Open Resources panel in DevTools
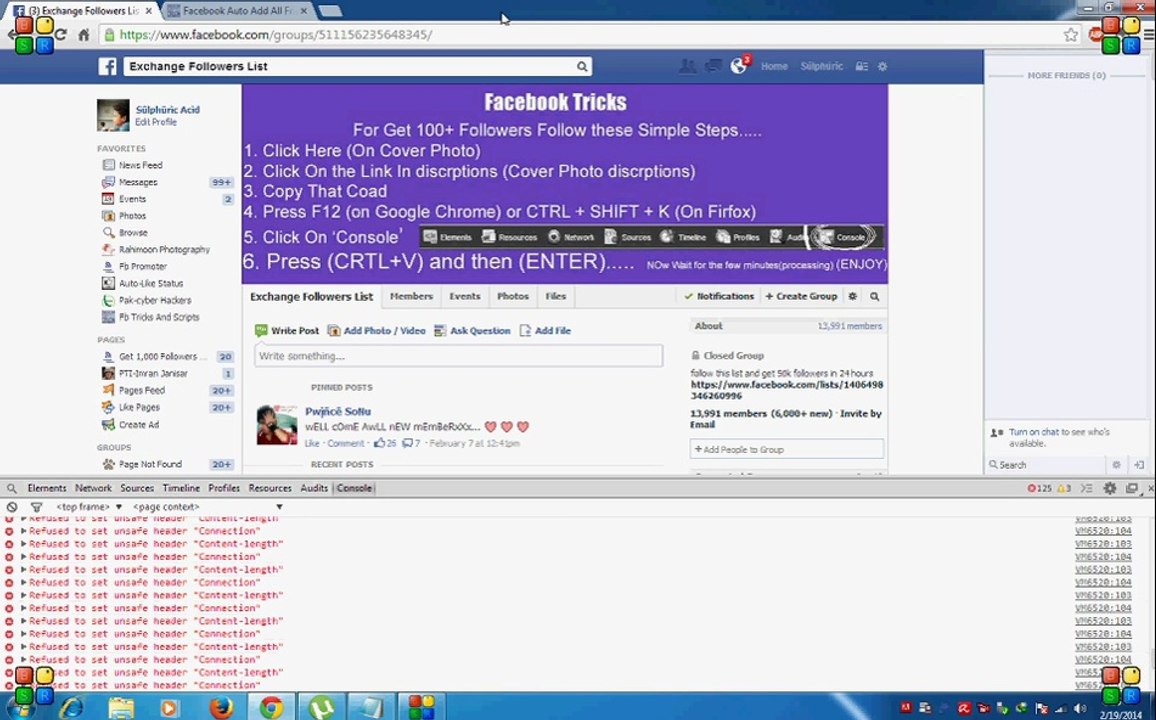The width and height of the screenshot is (1156, 720). (x=270, y=488)
